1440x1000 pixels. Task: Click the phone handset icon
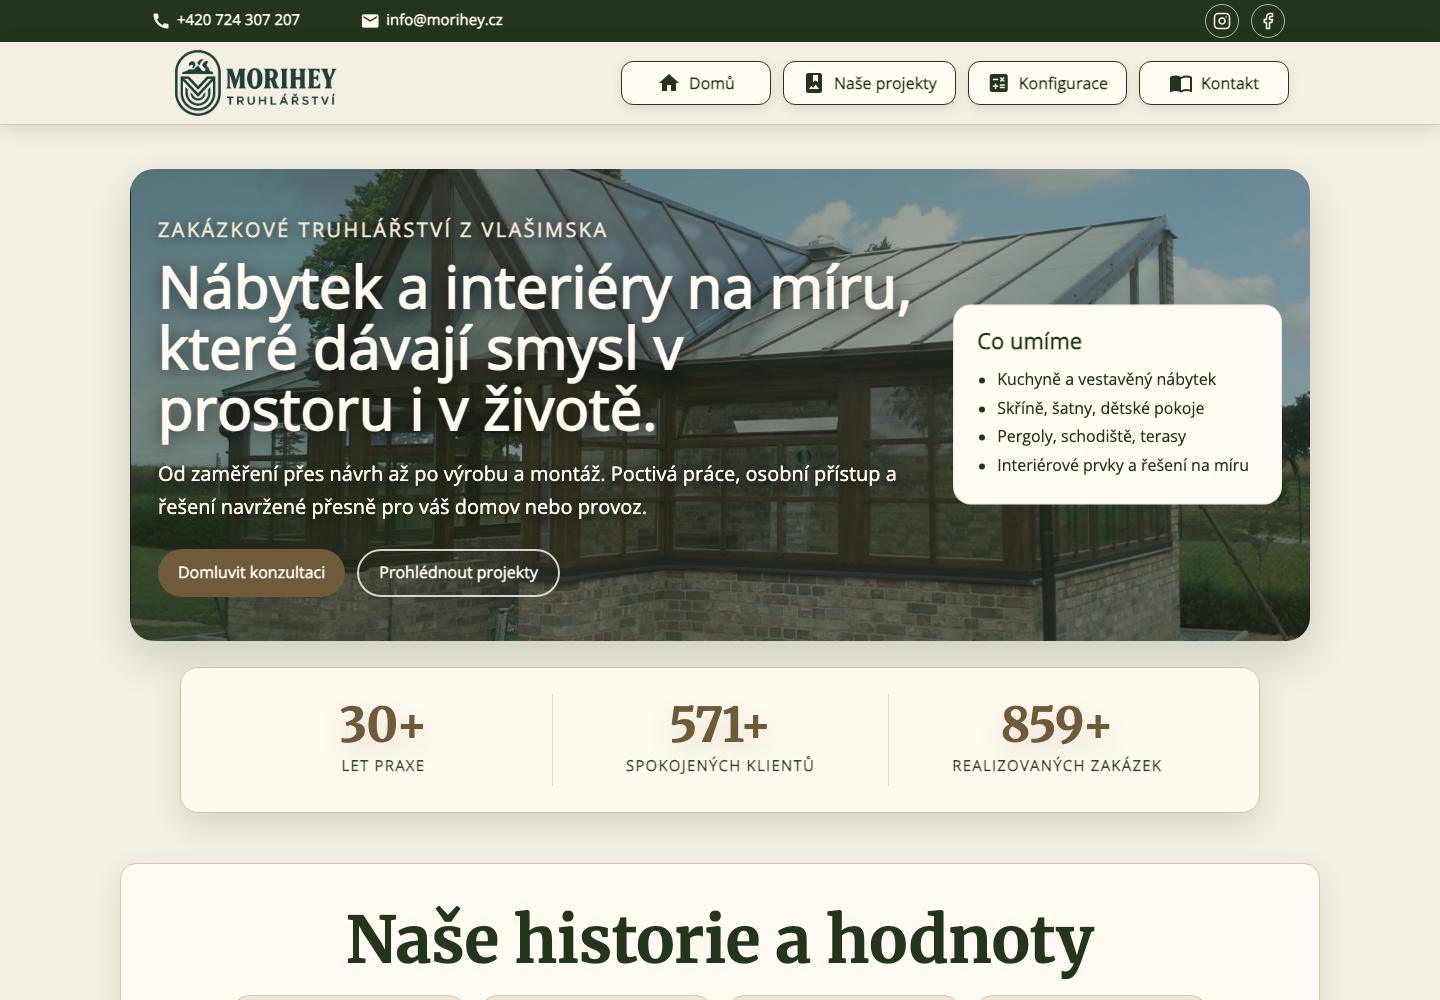point(160,20)
